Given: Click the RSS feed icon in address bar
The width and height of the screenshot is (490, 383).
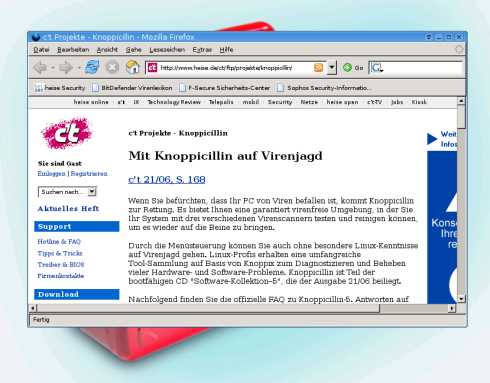Looking at the screenshot, I should 318,68.
